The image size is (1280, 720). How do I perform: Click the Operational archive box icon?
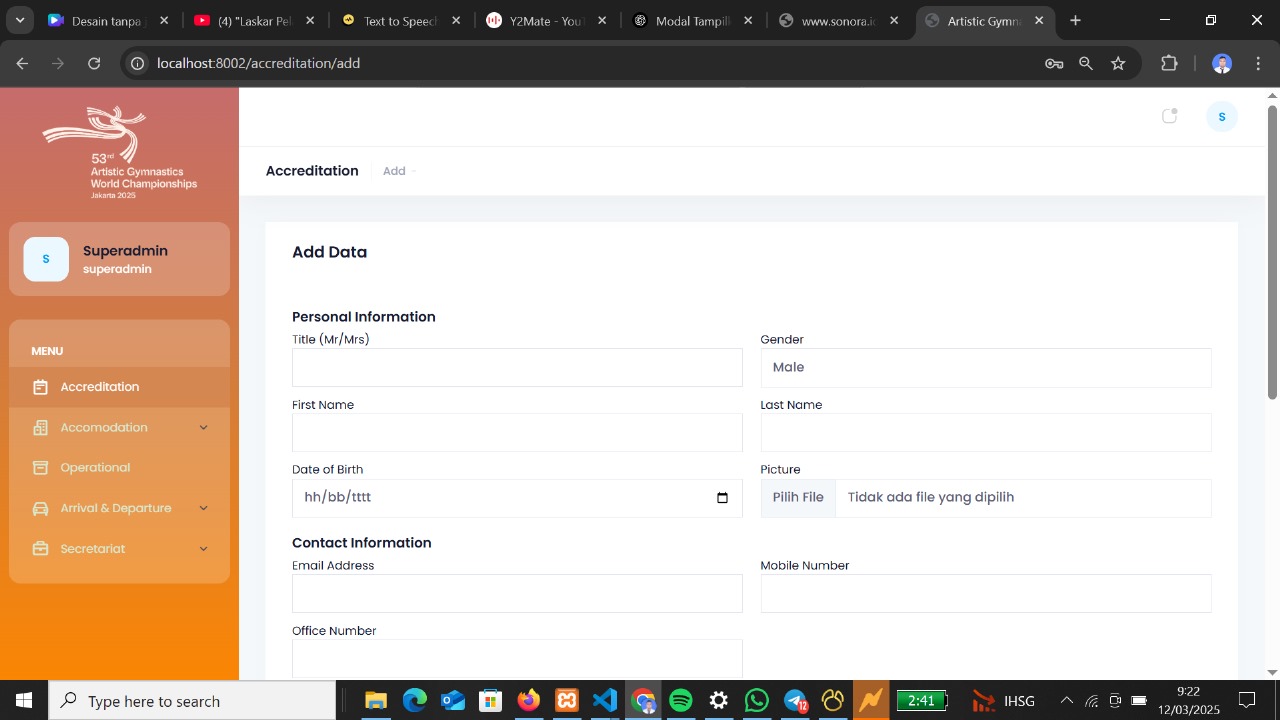click(x=40, y=468)
